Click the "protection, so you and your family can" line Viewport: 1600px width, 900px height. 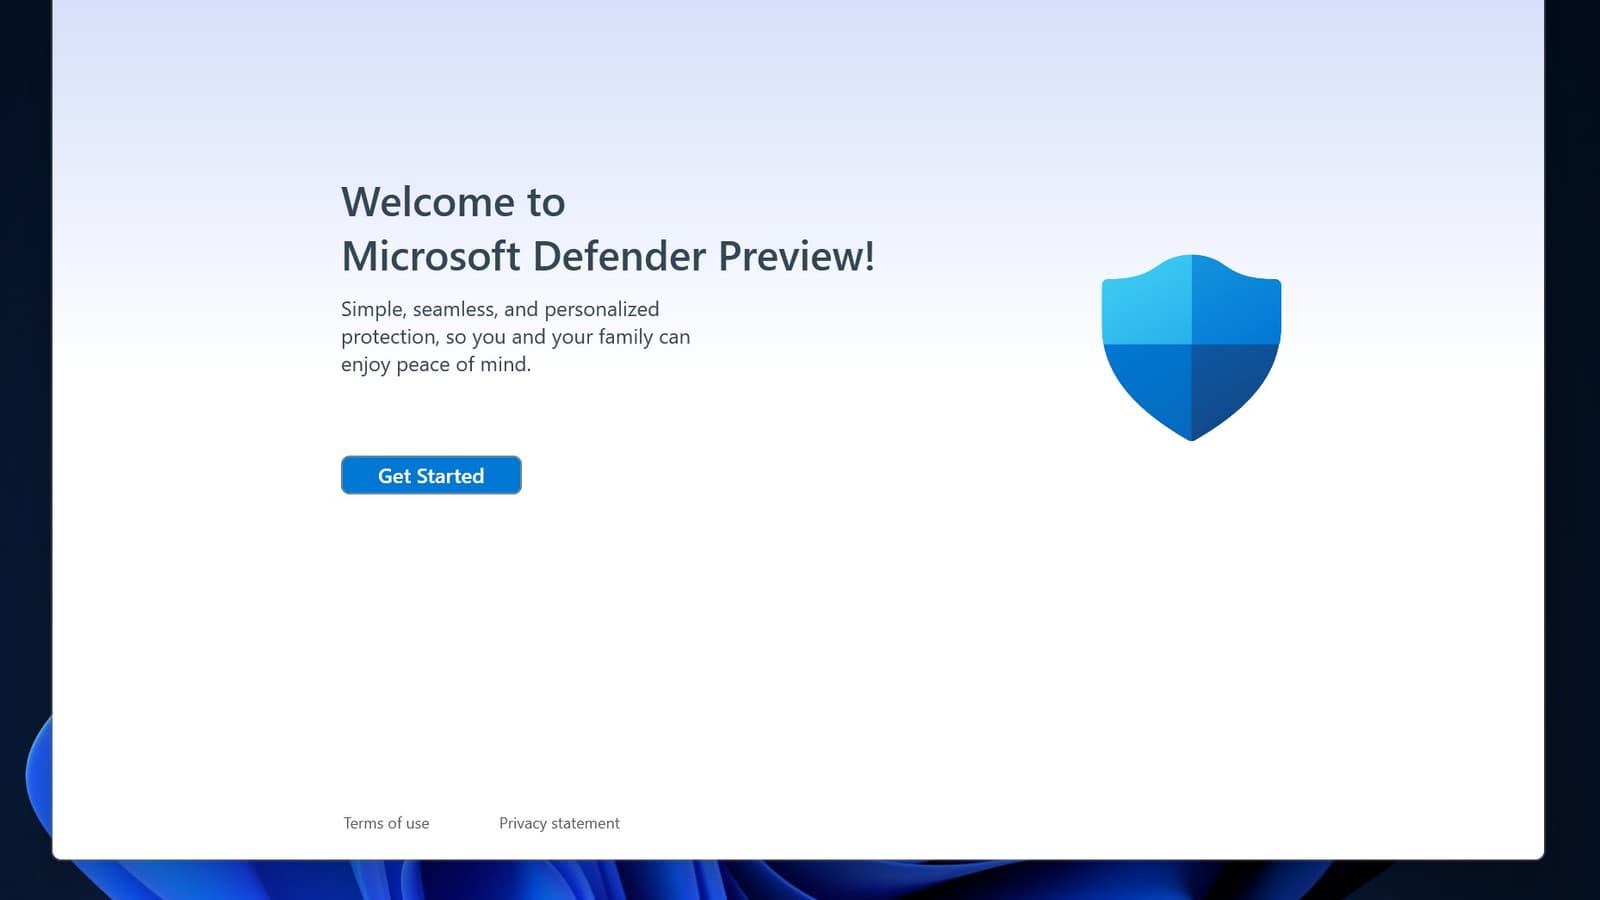(515, 337)
